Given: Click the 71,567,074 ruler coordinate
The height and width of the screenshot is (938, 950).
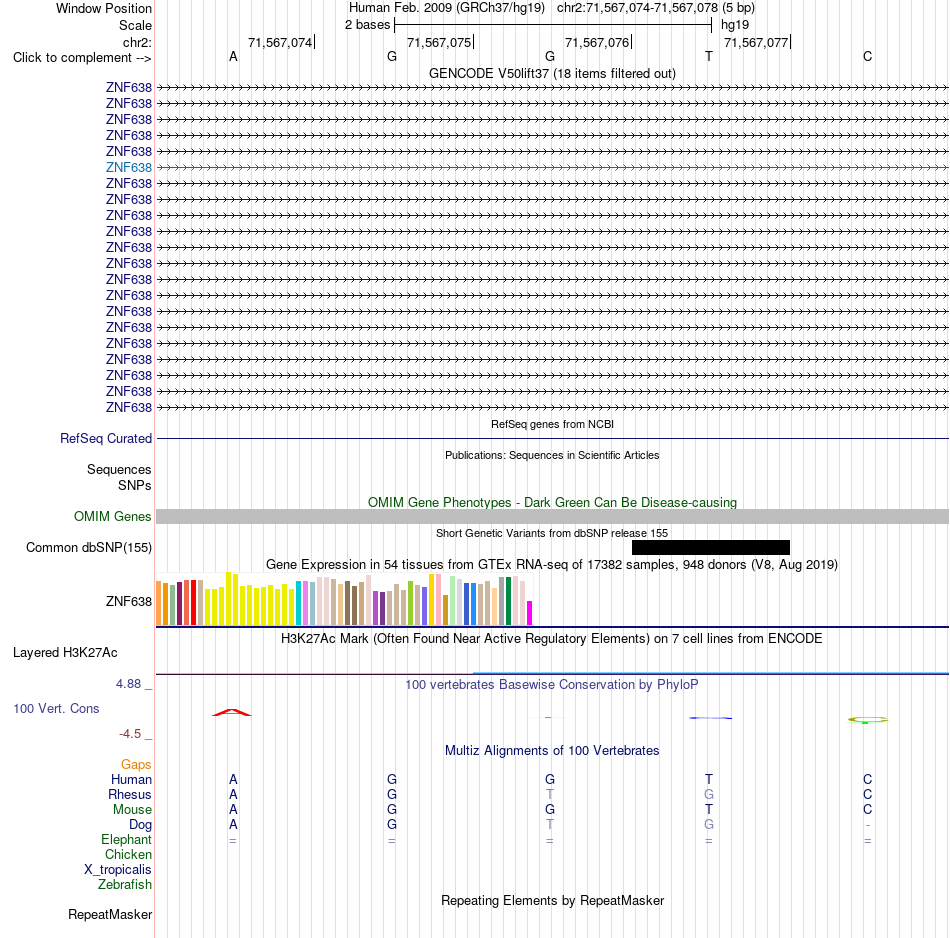Looking at the screenshot, I should [x=280, y=42].
